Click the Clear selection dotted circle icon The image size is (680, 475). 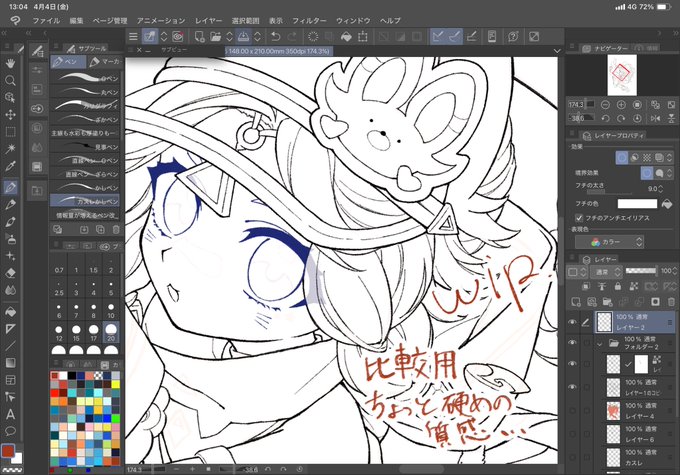tap(313, 36)
